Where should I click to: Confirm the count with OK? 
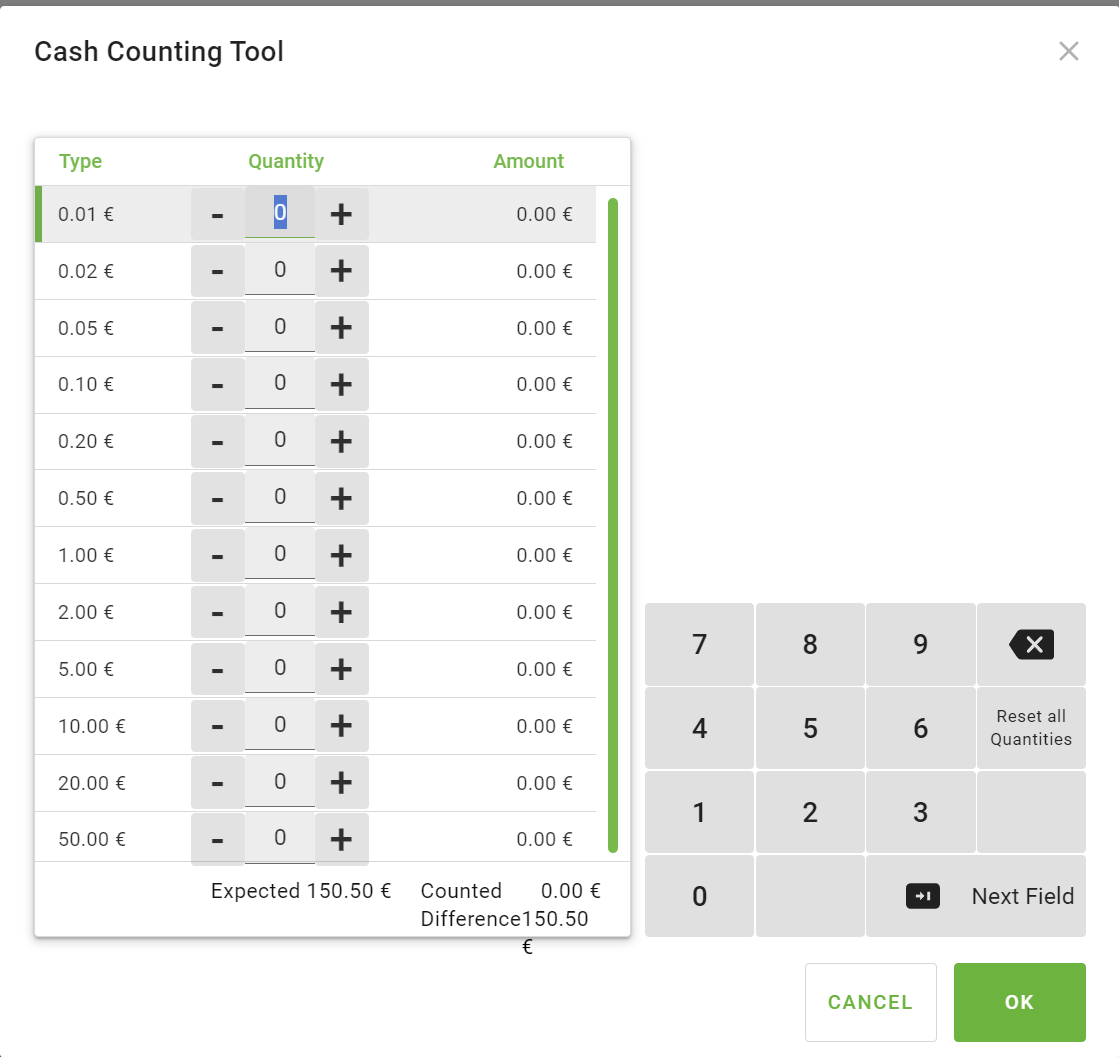1019,1002
